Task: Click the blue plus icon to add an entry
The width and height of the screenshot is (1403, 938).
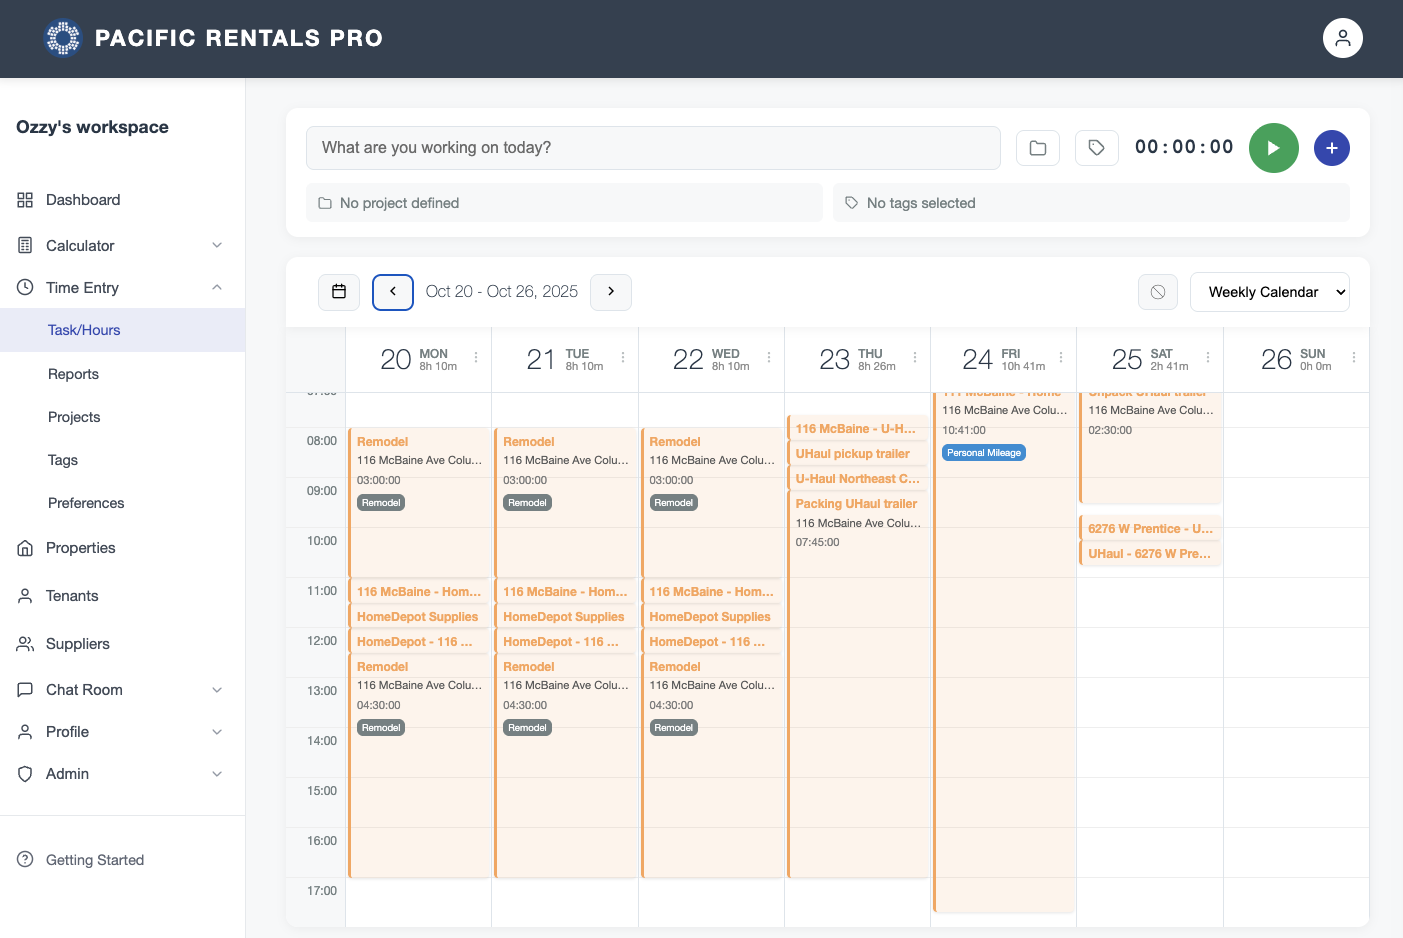Action: 1331,147
